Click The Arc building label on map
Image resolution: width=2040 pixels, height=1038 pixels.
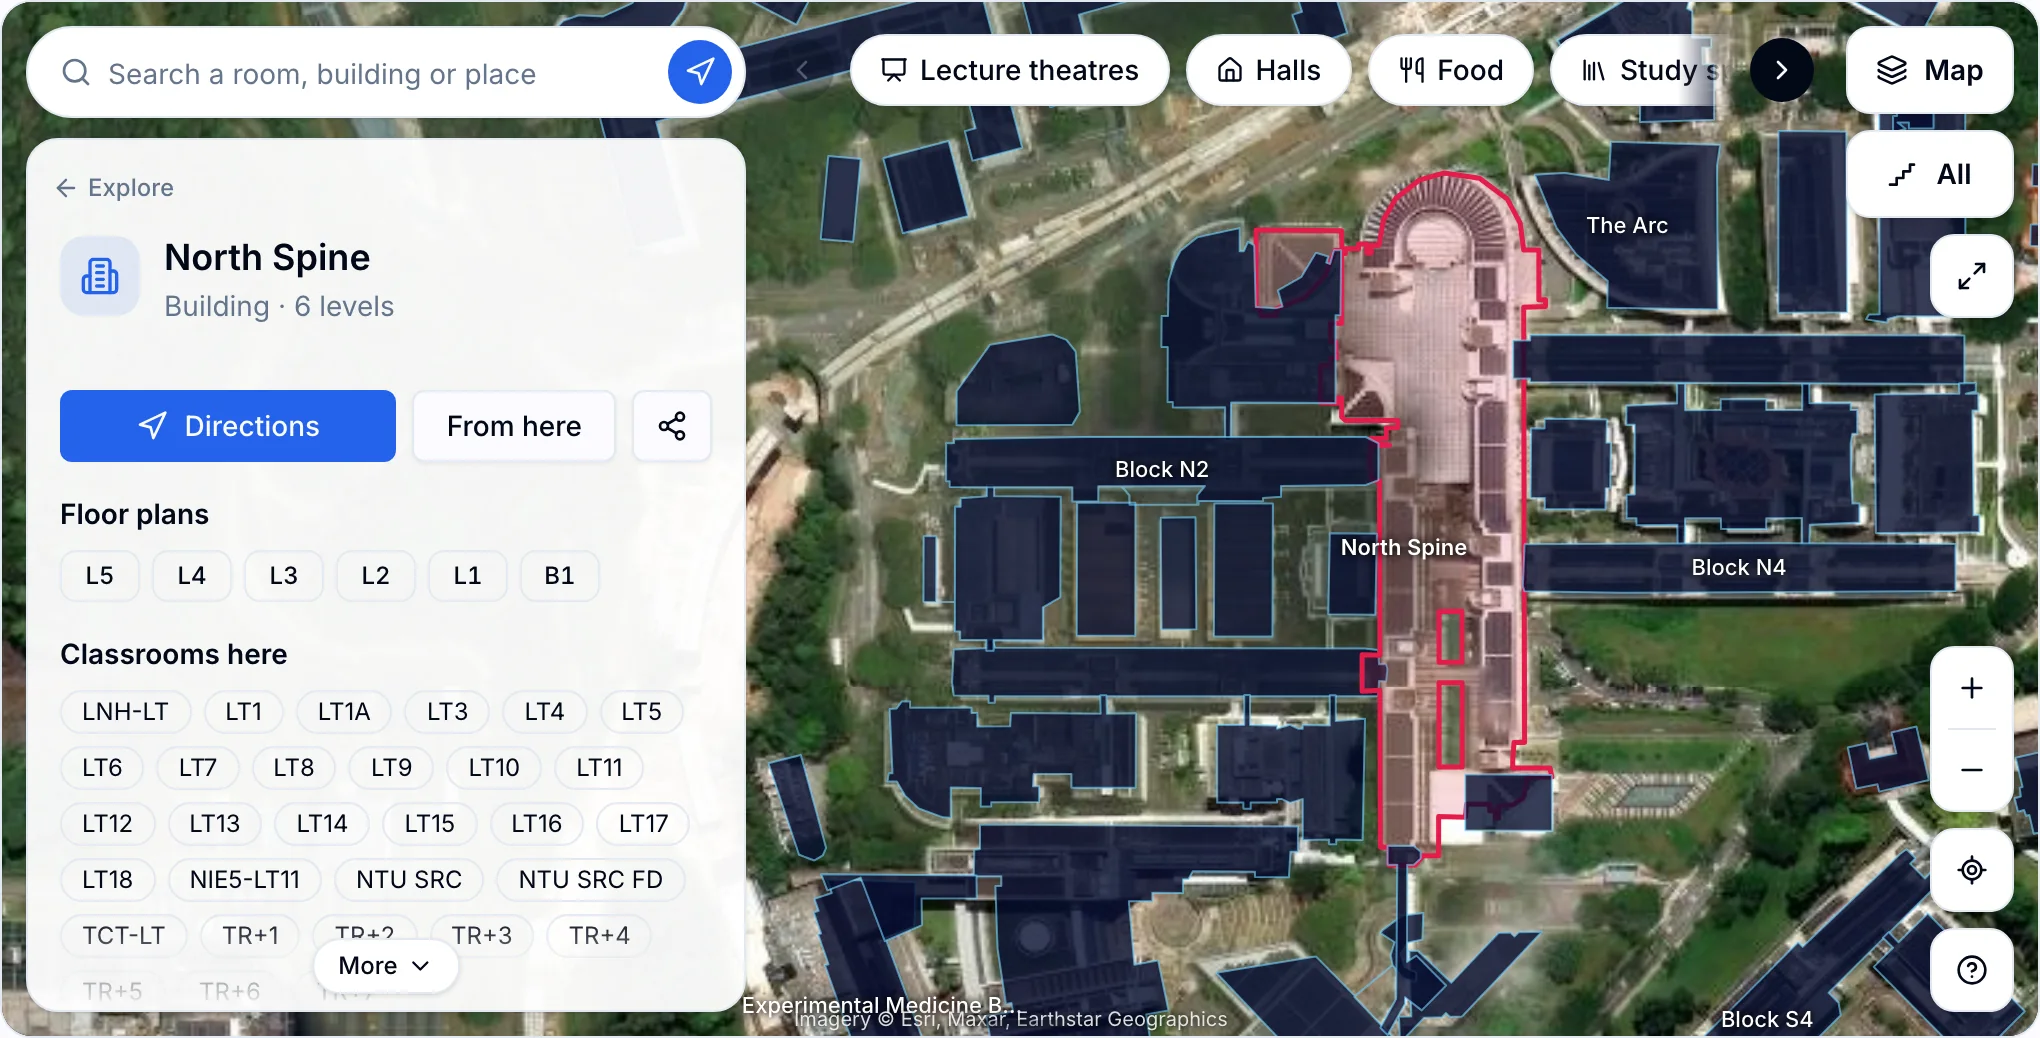coord(1627,226)
